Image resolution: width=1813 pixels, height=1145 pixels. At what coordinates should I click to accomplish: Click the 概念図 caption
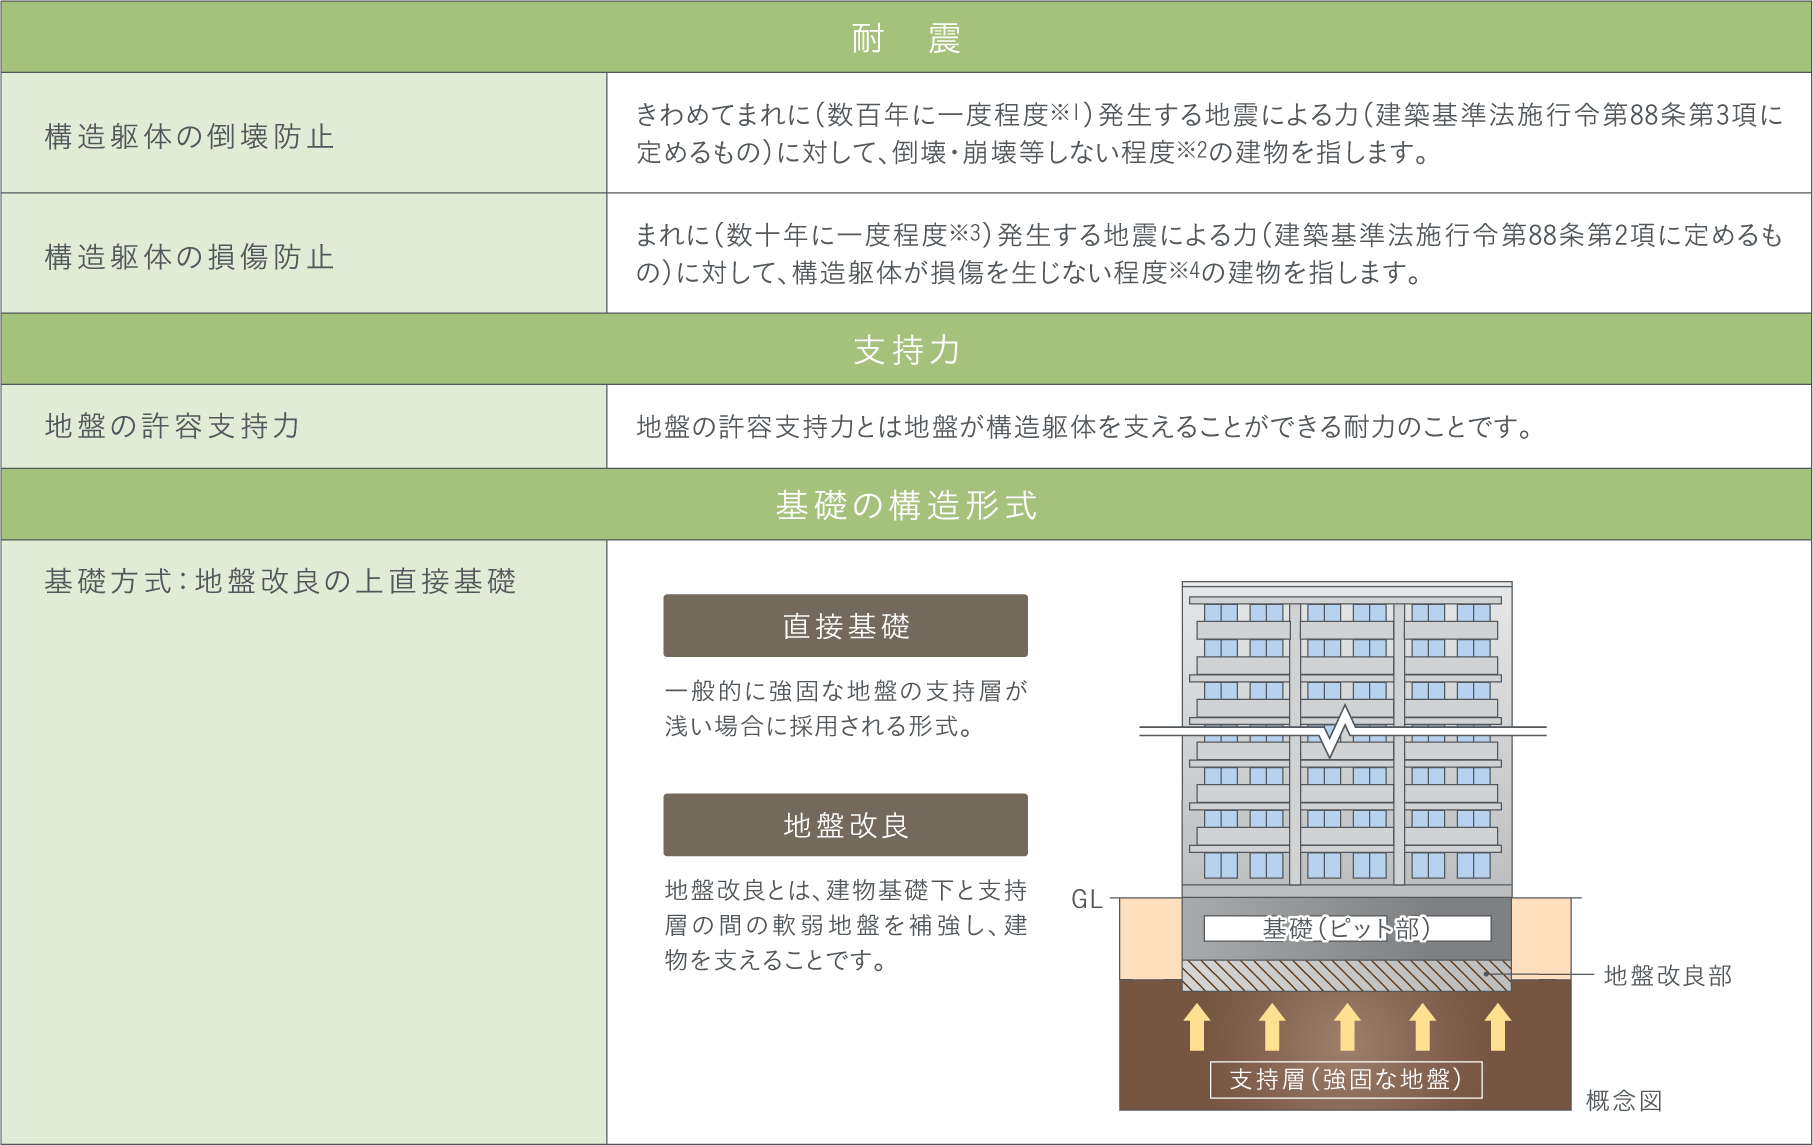coord(1624,1101)
